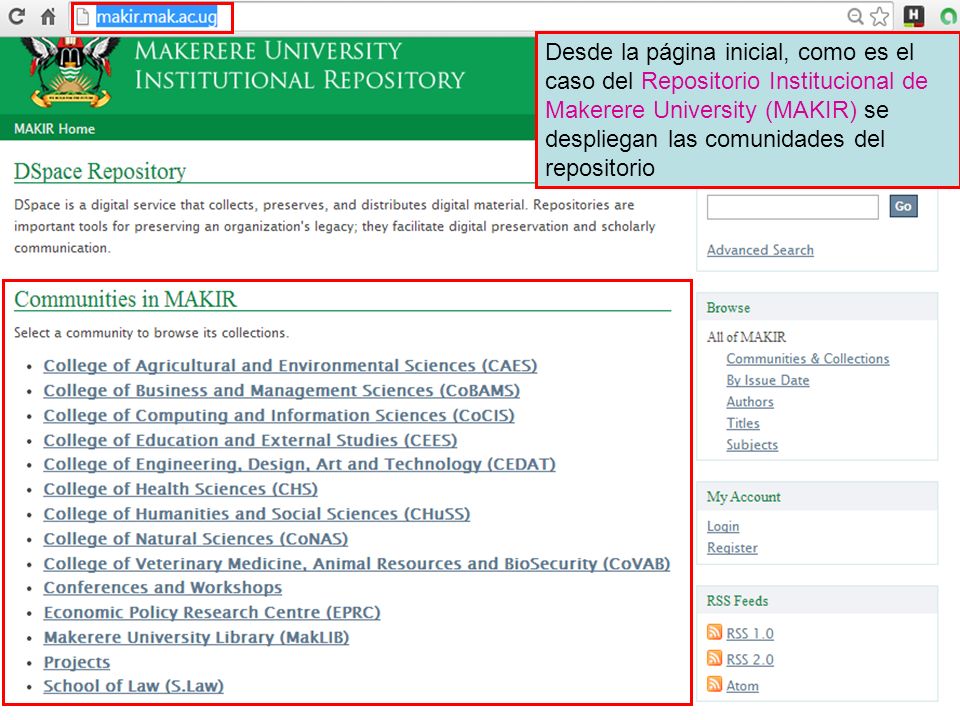This screenshot has width=960, height=720.
Task: Open Advanced Search link
Action: 760,250
